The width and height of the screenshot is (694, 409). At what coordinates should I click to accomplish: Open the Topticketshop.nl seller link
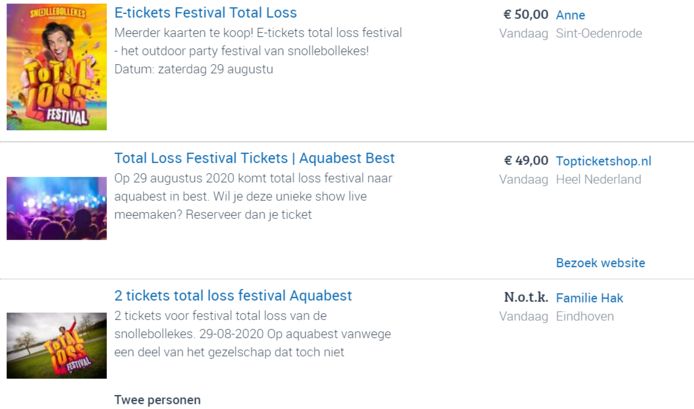click(603, 160)
